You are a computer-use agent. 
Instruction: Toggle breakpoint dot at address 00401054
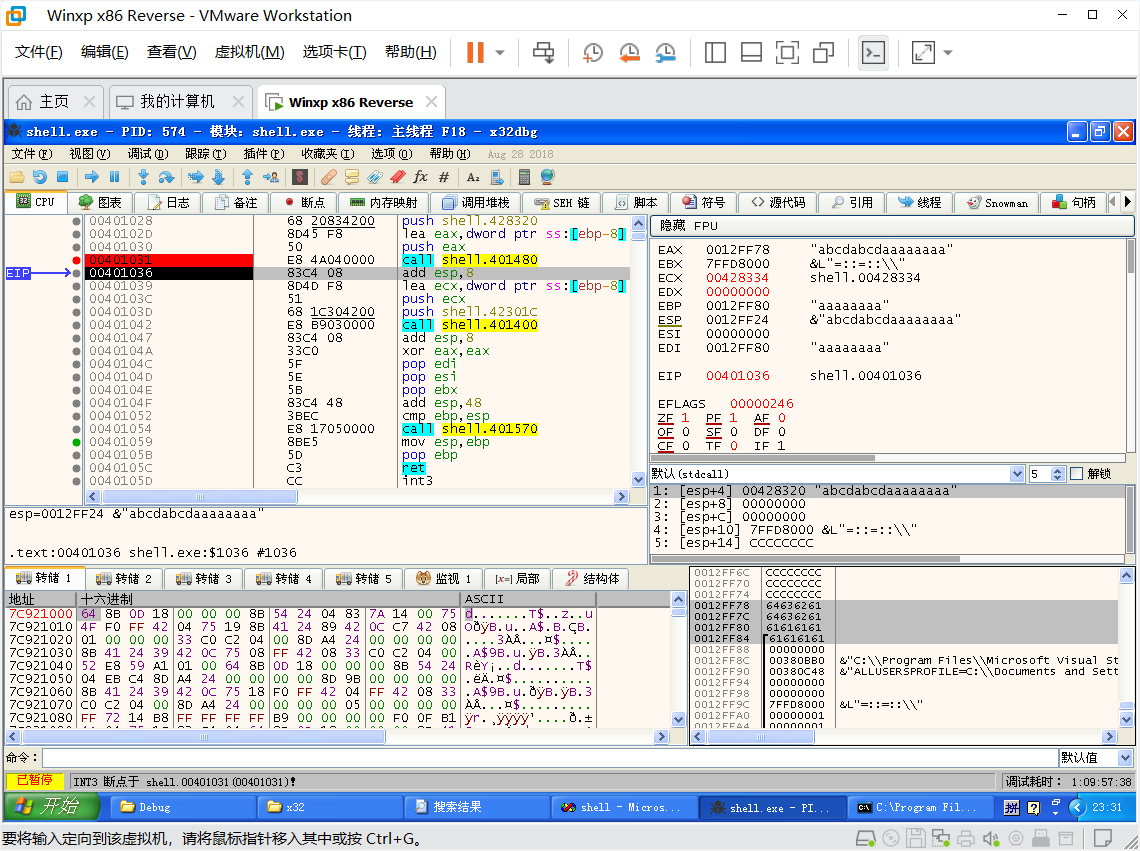[76, 428]
